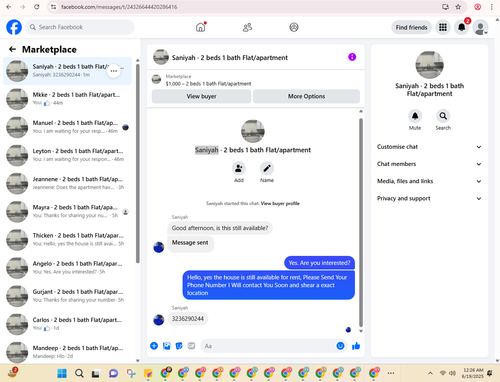Open the Friends icon in top bar
The height and width of the screenshot is (382, 500).
247,27
